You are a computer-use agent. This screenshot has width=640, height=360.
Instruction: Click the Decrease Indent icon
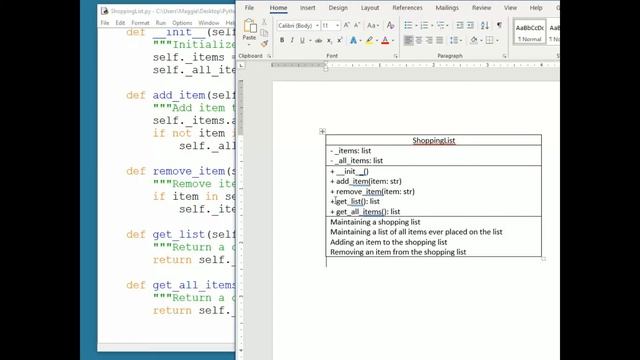pyautogui.click(x=460, y=25)
